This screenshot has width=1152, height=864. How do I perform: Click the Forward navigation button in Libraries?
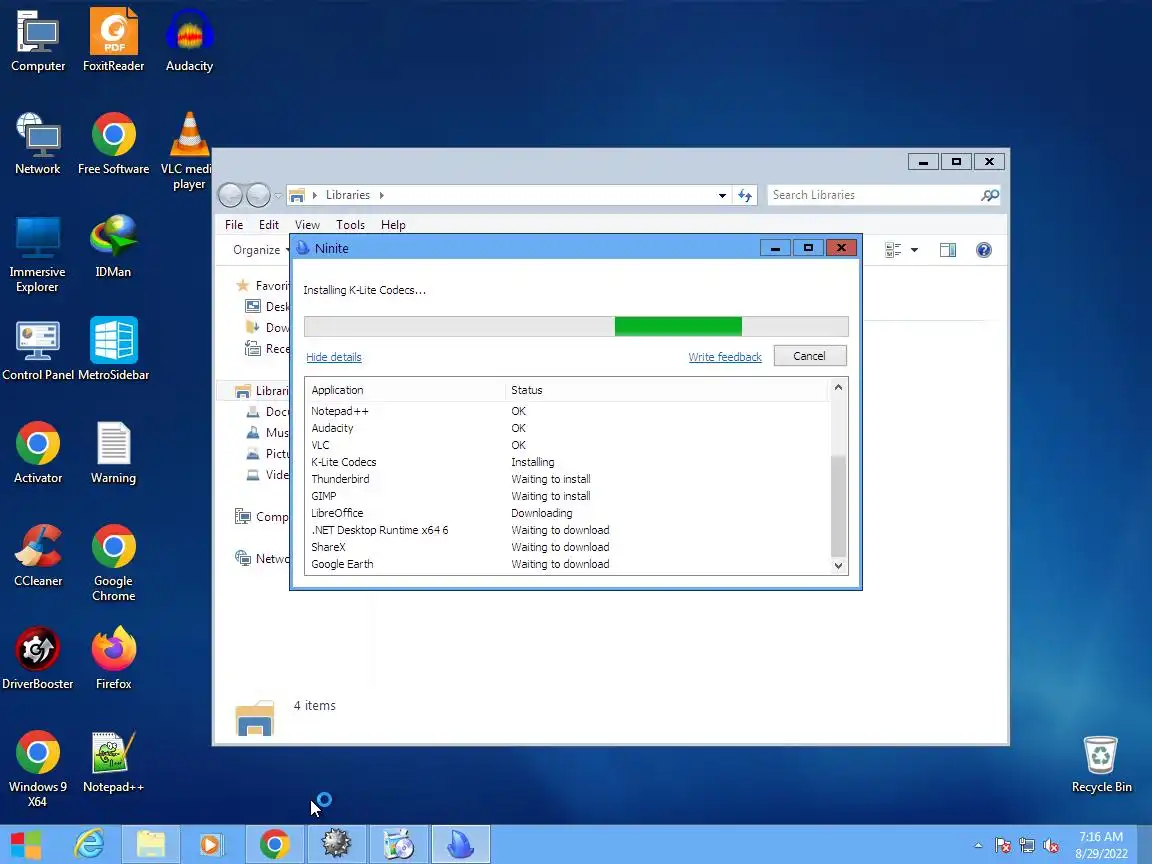point(258,195)
